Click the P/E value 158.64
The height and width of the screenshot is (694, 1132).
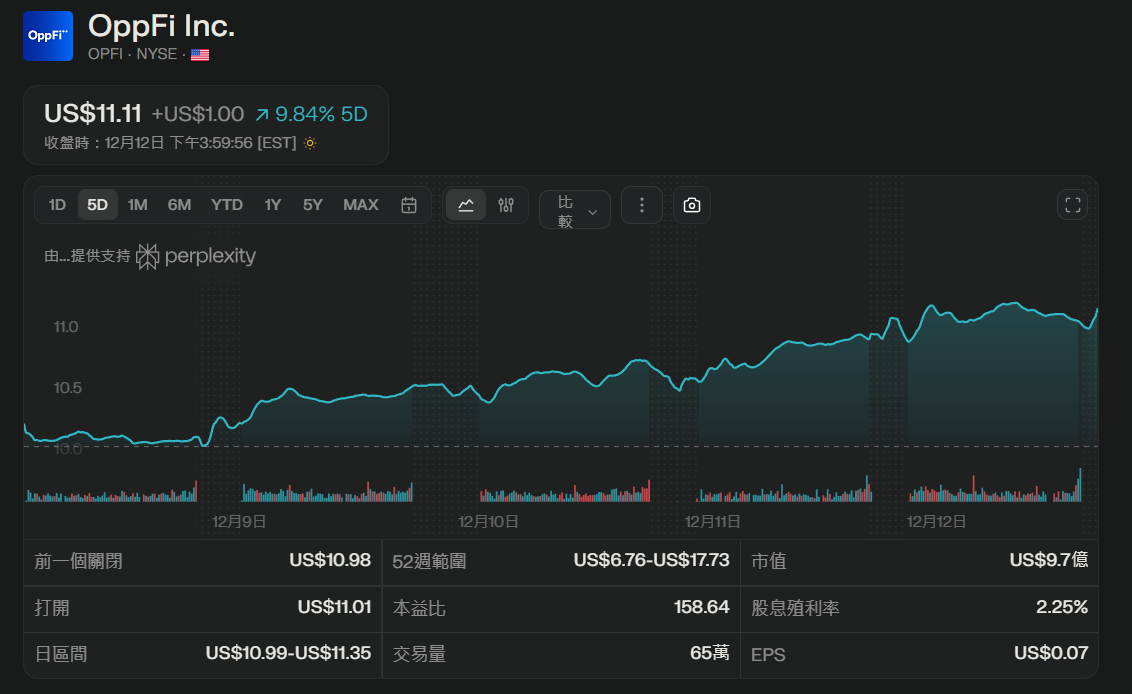point(702,607)
